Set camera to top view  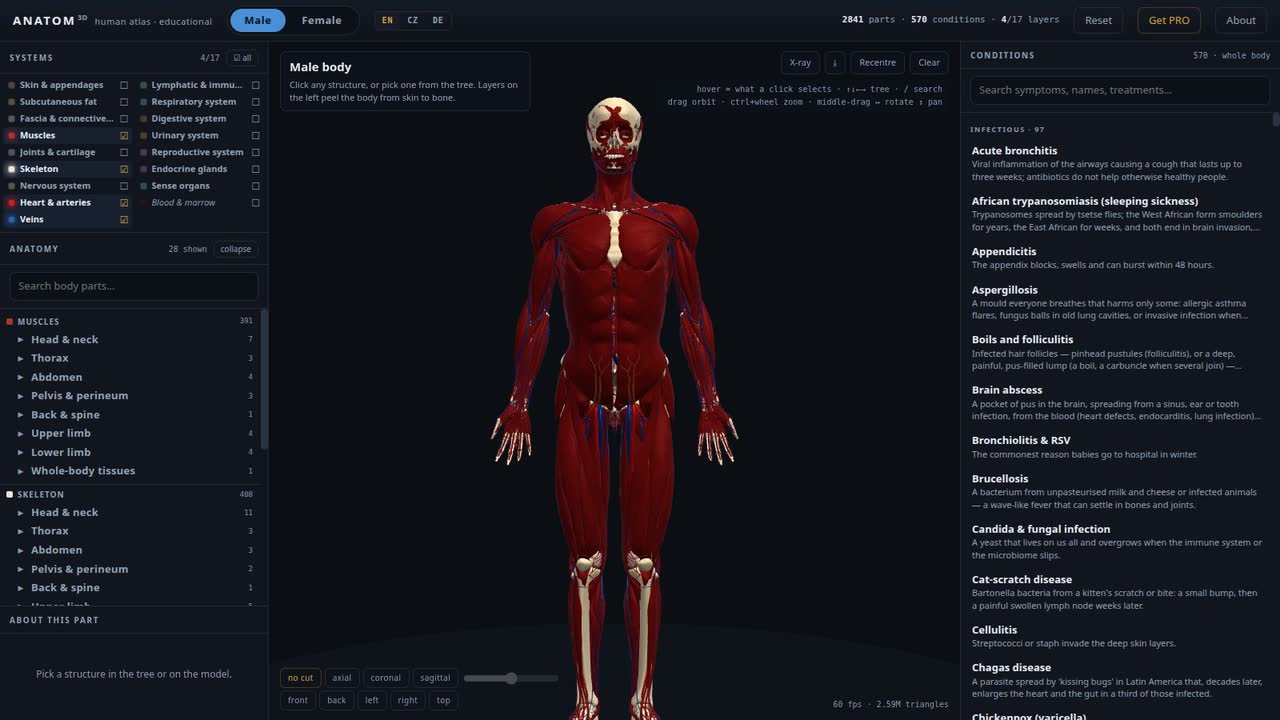click(443, 700)
